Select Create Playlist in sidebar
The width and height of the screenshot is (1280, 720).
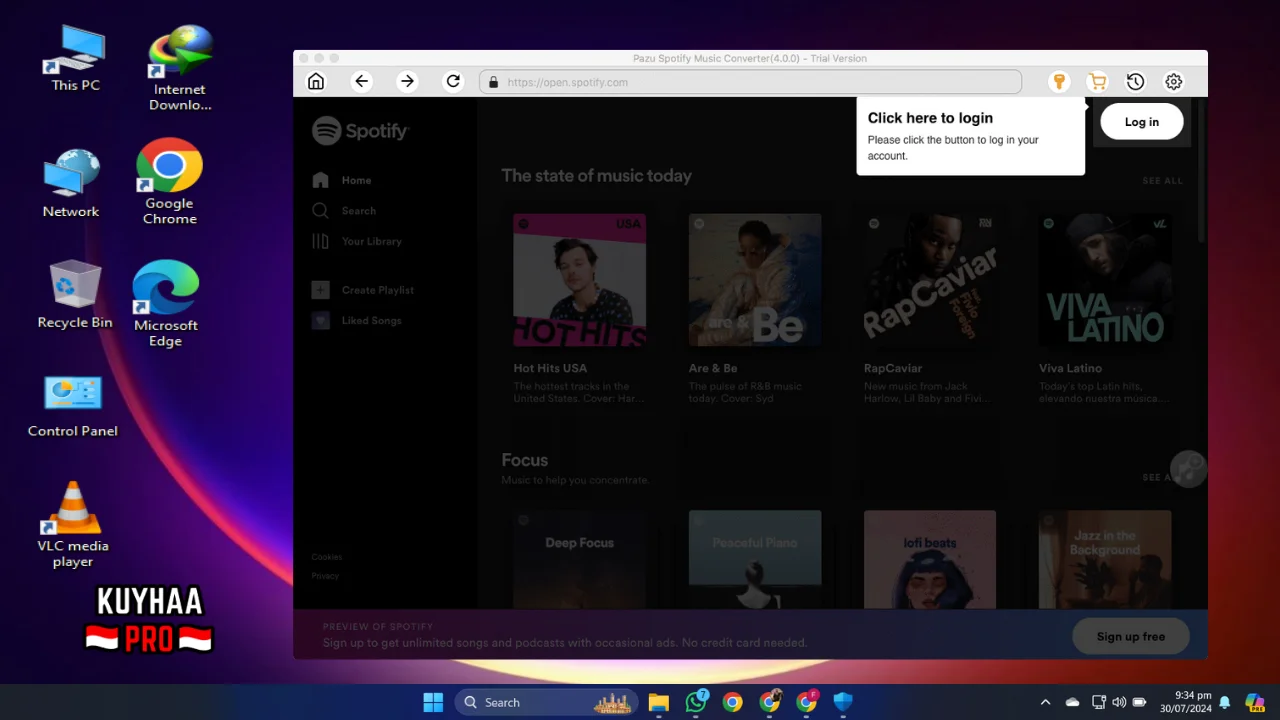pyautogui.click(x=363, y=290)
